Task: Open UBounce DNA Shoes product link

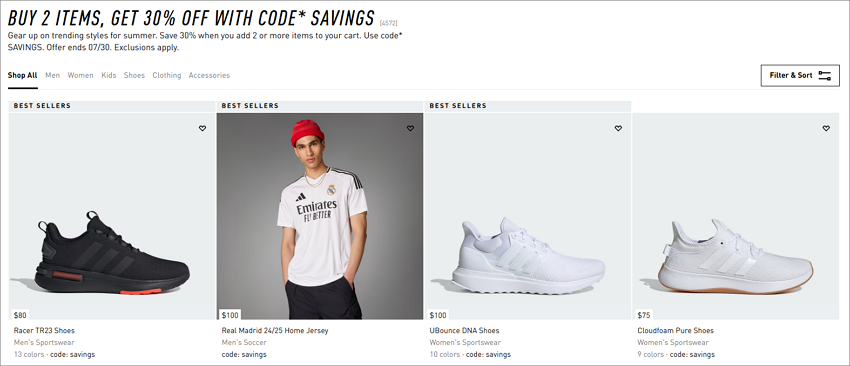Action: click(x=465, y=330)
